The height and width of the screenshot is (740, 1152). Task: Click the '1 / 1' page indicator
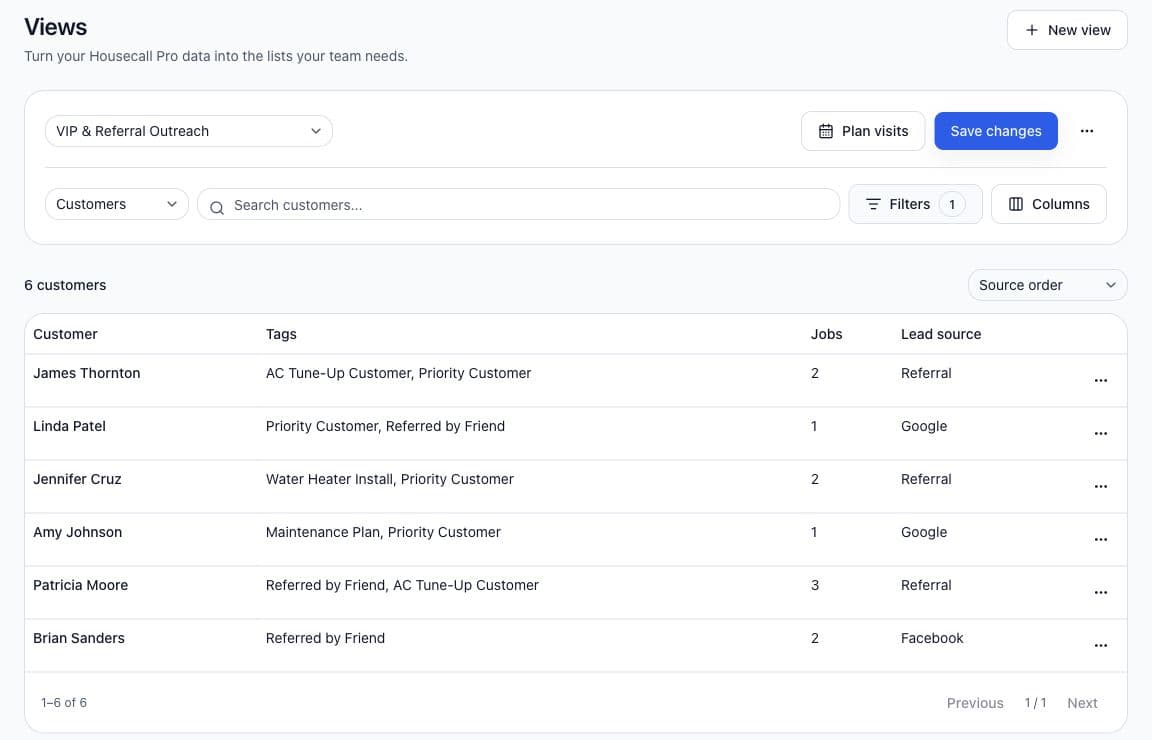pos(1035,703)
